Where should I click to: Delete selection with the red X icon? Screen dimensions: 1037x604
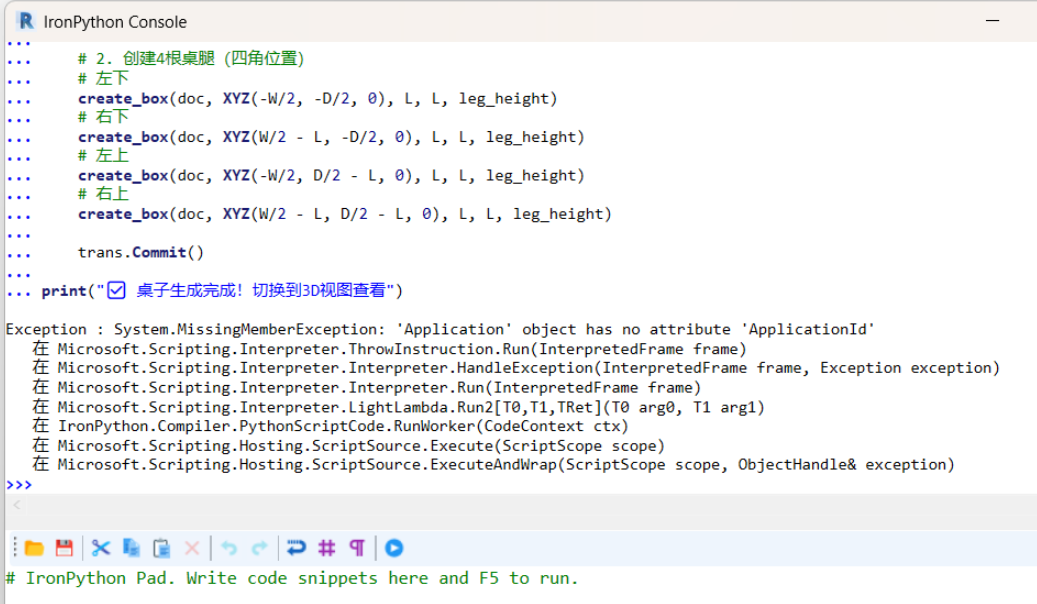192,548
